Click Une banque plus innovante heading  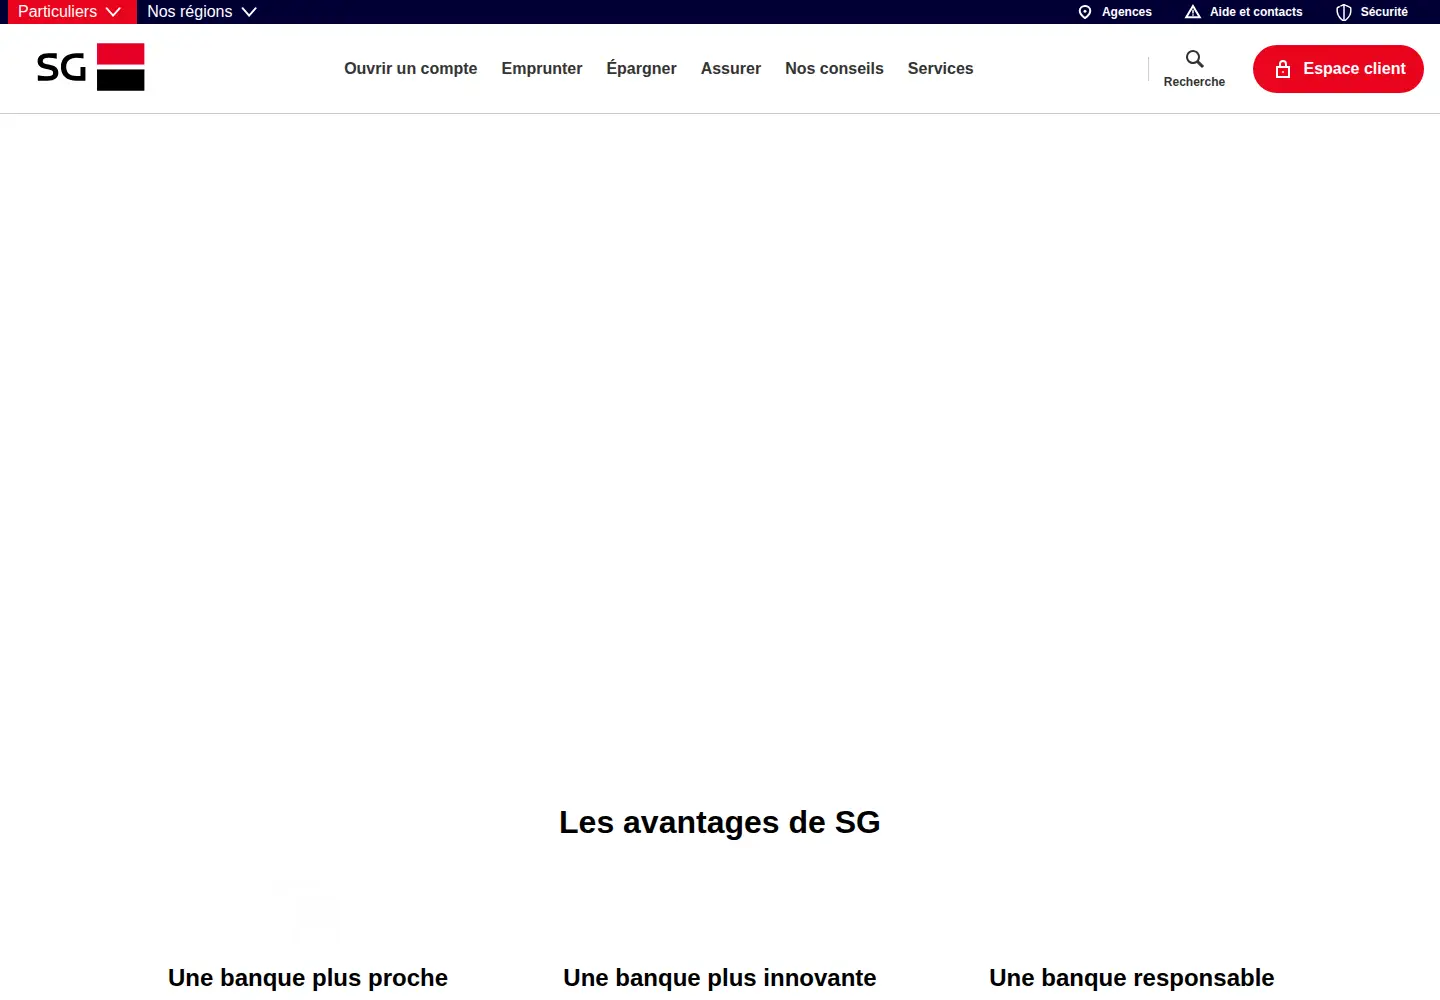720,978
